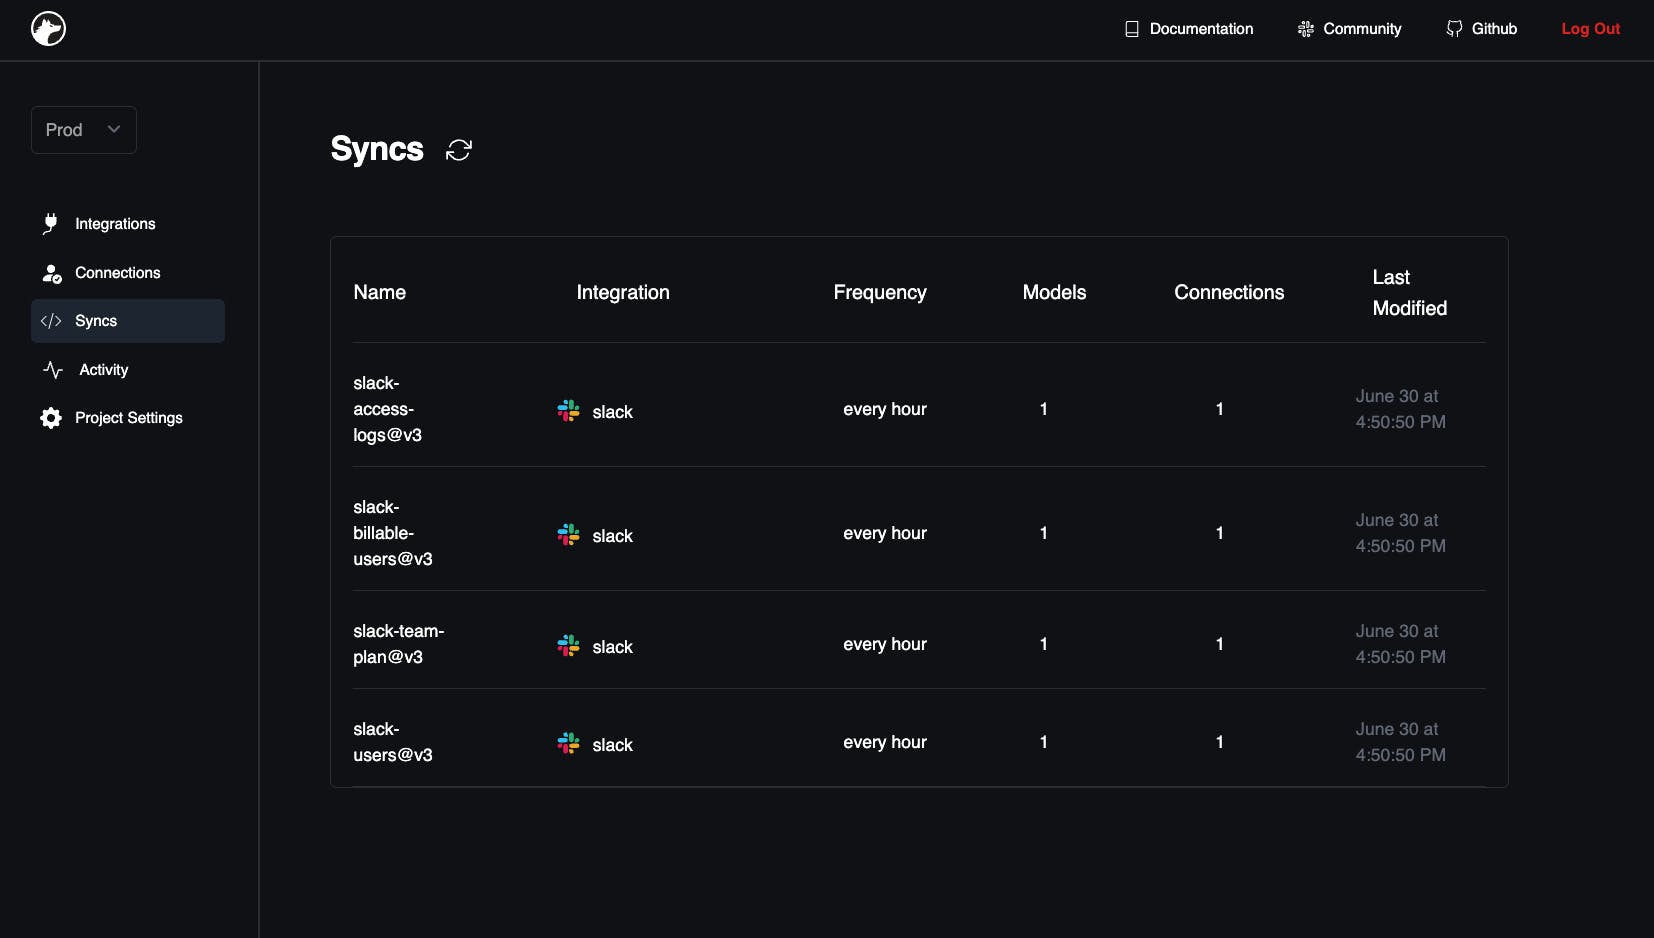Screen dimensions: 1654x938
Task: Click the Documentation book icon
Action: tap(1131, 28)
